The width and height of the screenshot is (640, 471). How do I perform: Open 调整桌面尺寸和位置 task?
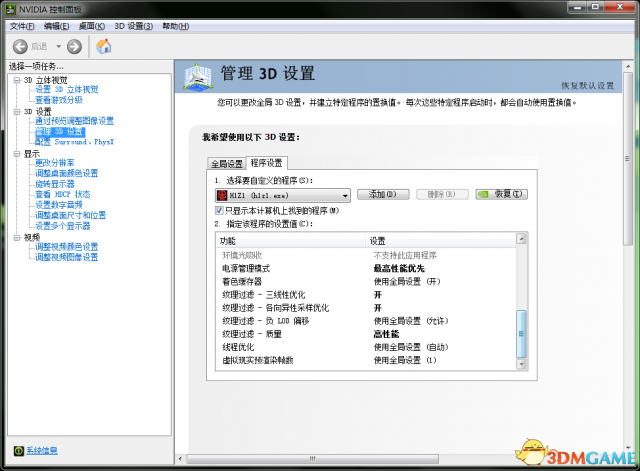[70, 215]
